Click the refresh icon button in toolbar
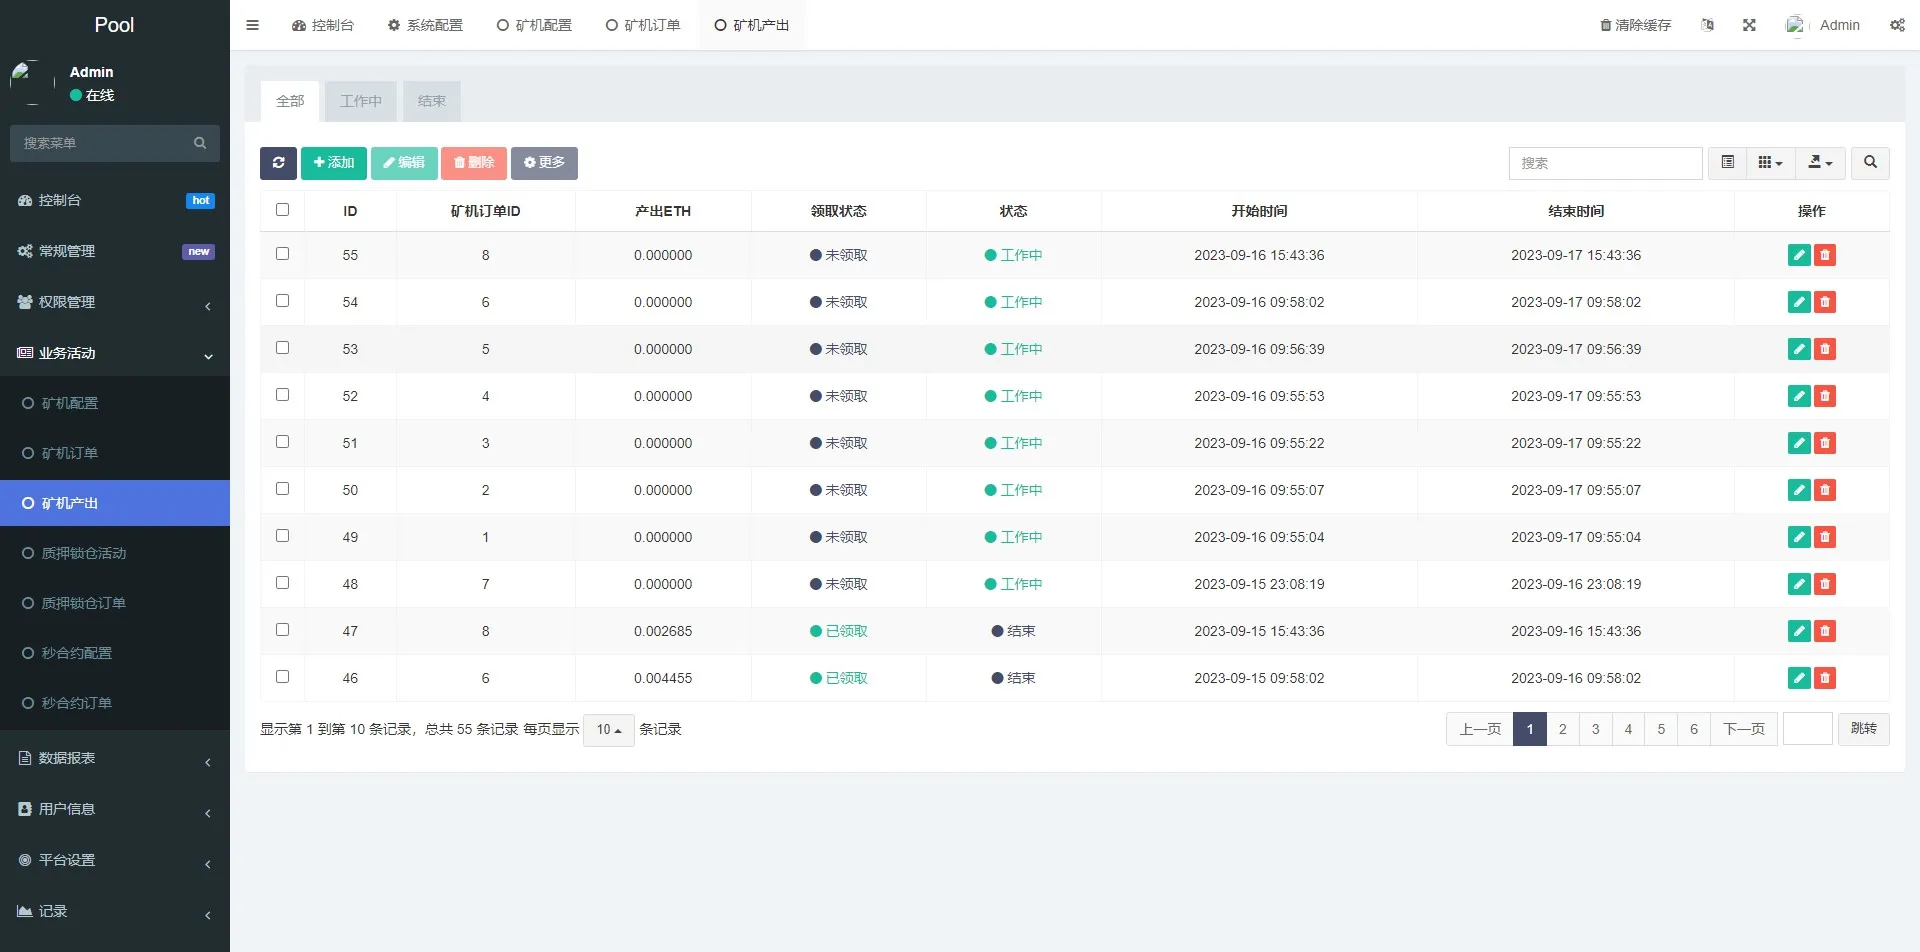This screenshot has width=1920, height=952. pyautogui.click(x=278, y=163)
